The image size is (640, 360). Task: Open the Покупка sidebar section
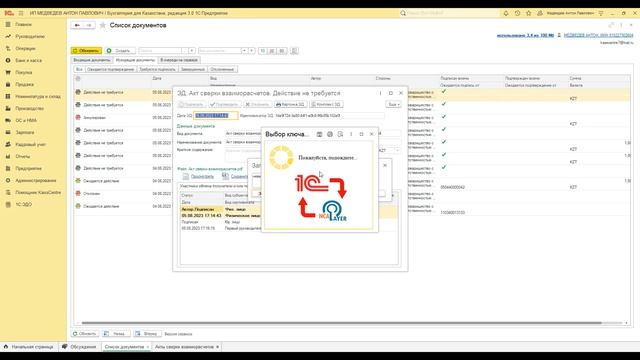click(24, 72)
